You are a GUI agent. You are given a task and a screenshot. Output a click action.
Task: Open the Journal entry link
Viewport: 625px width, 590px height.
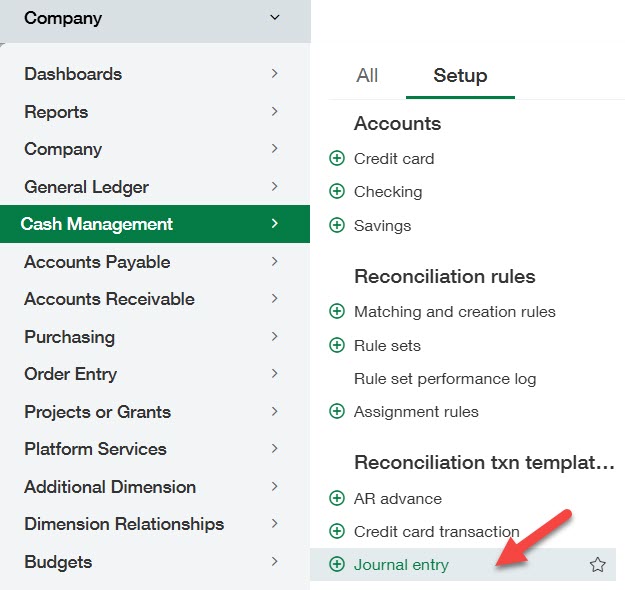coord(401,565)
